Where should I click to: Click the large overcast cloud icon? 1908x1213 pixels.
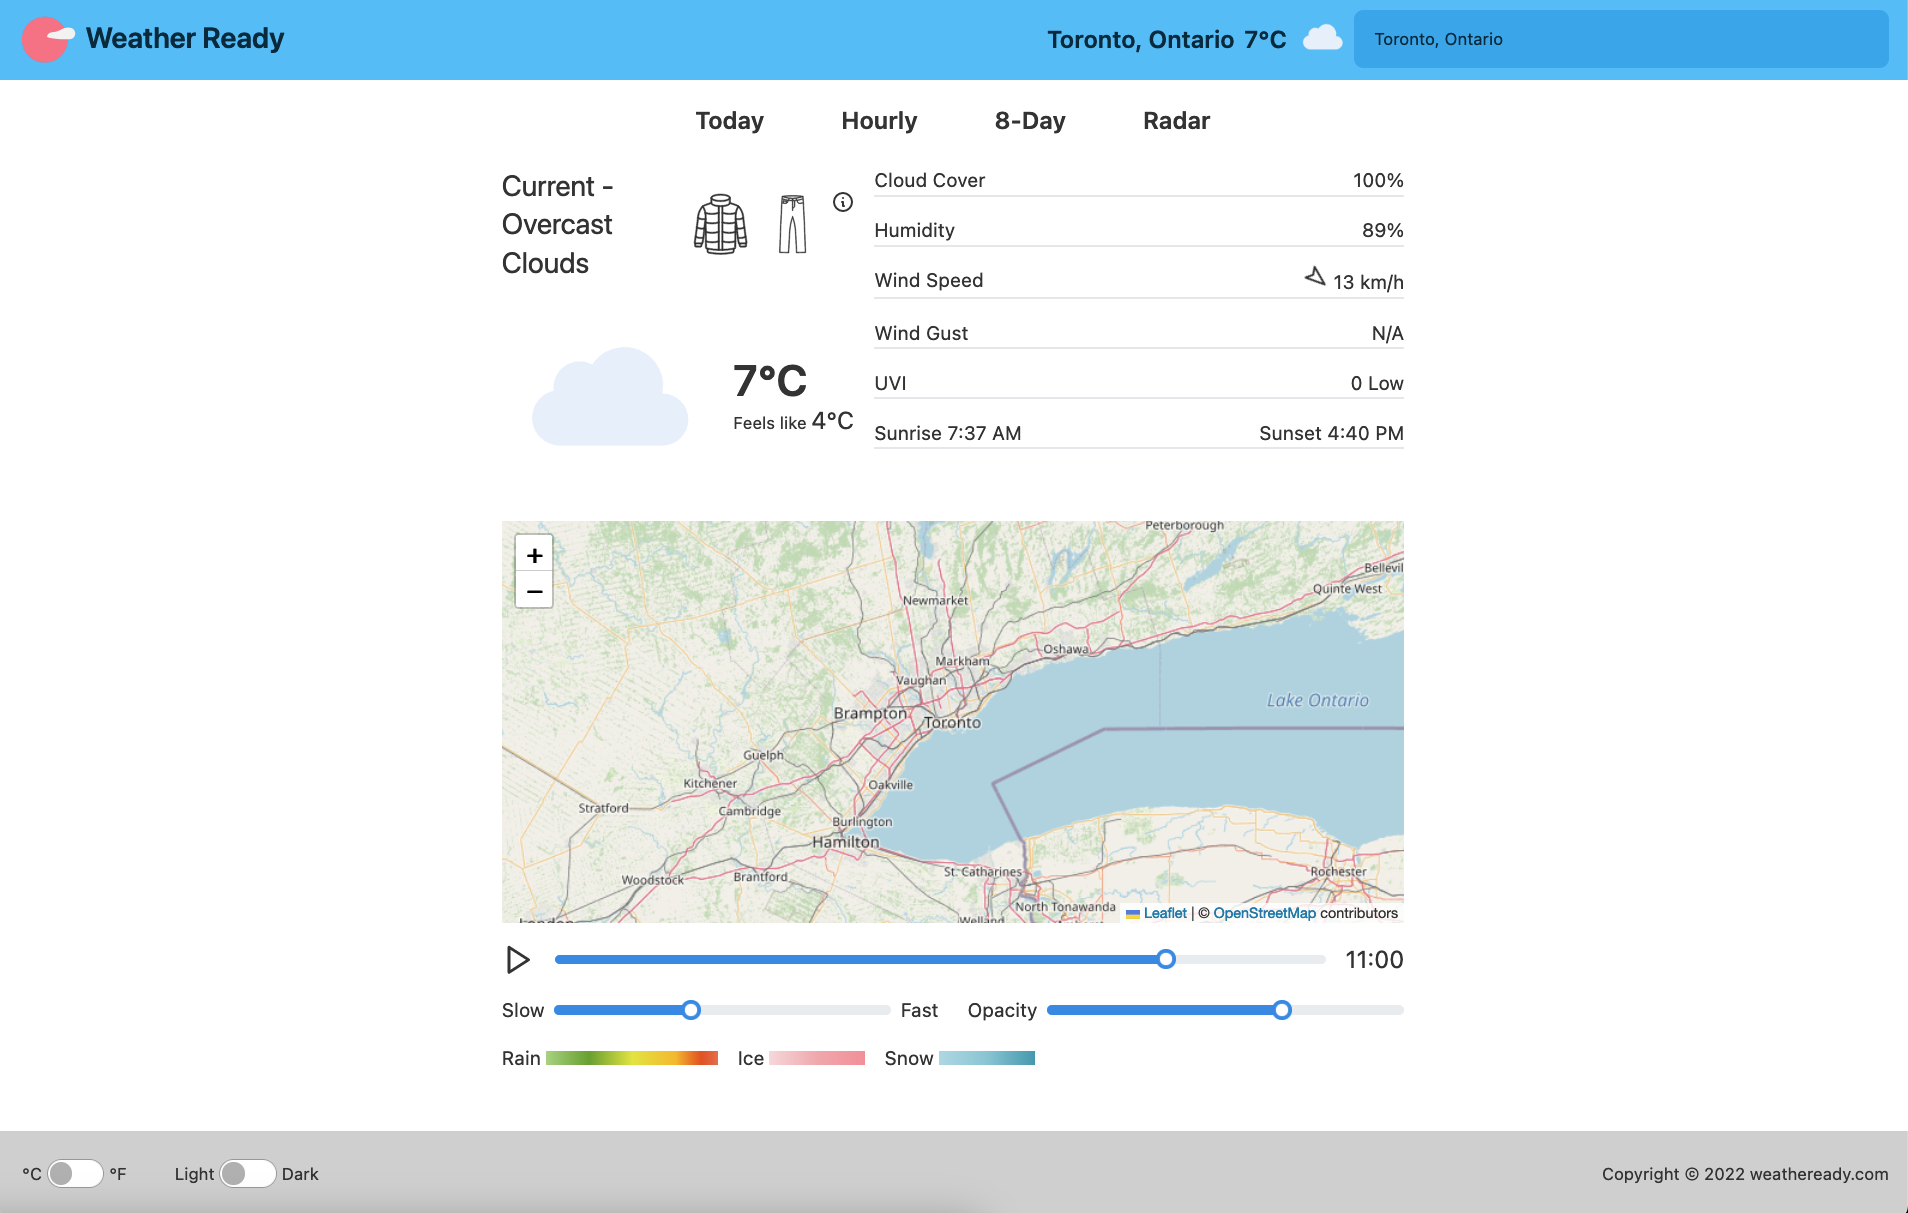coord(610,396)
